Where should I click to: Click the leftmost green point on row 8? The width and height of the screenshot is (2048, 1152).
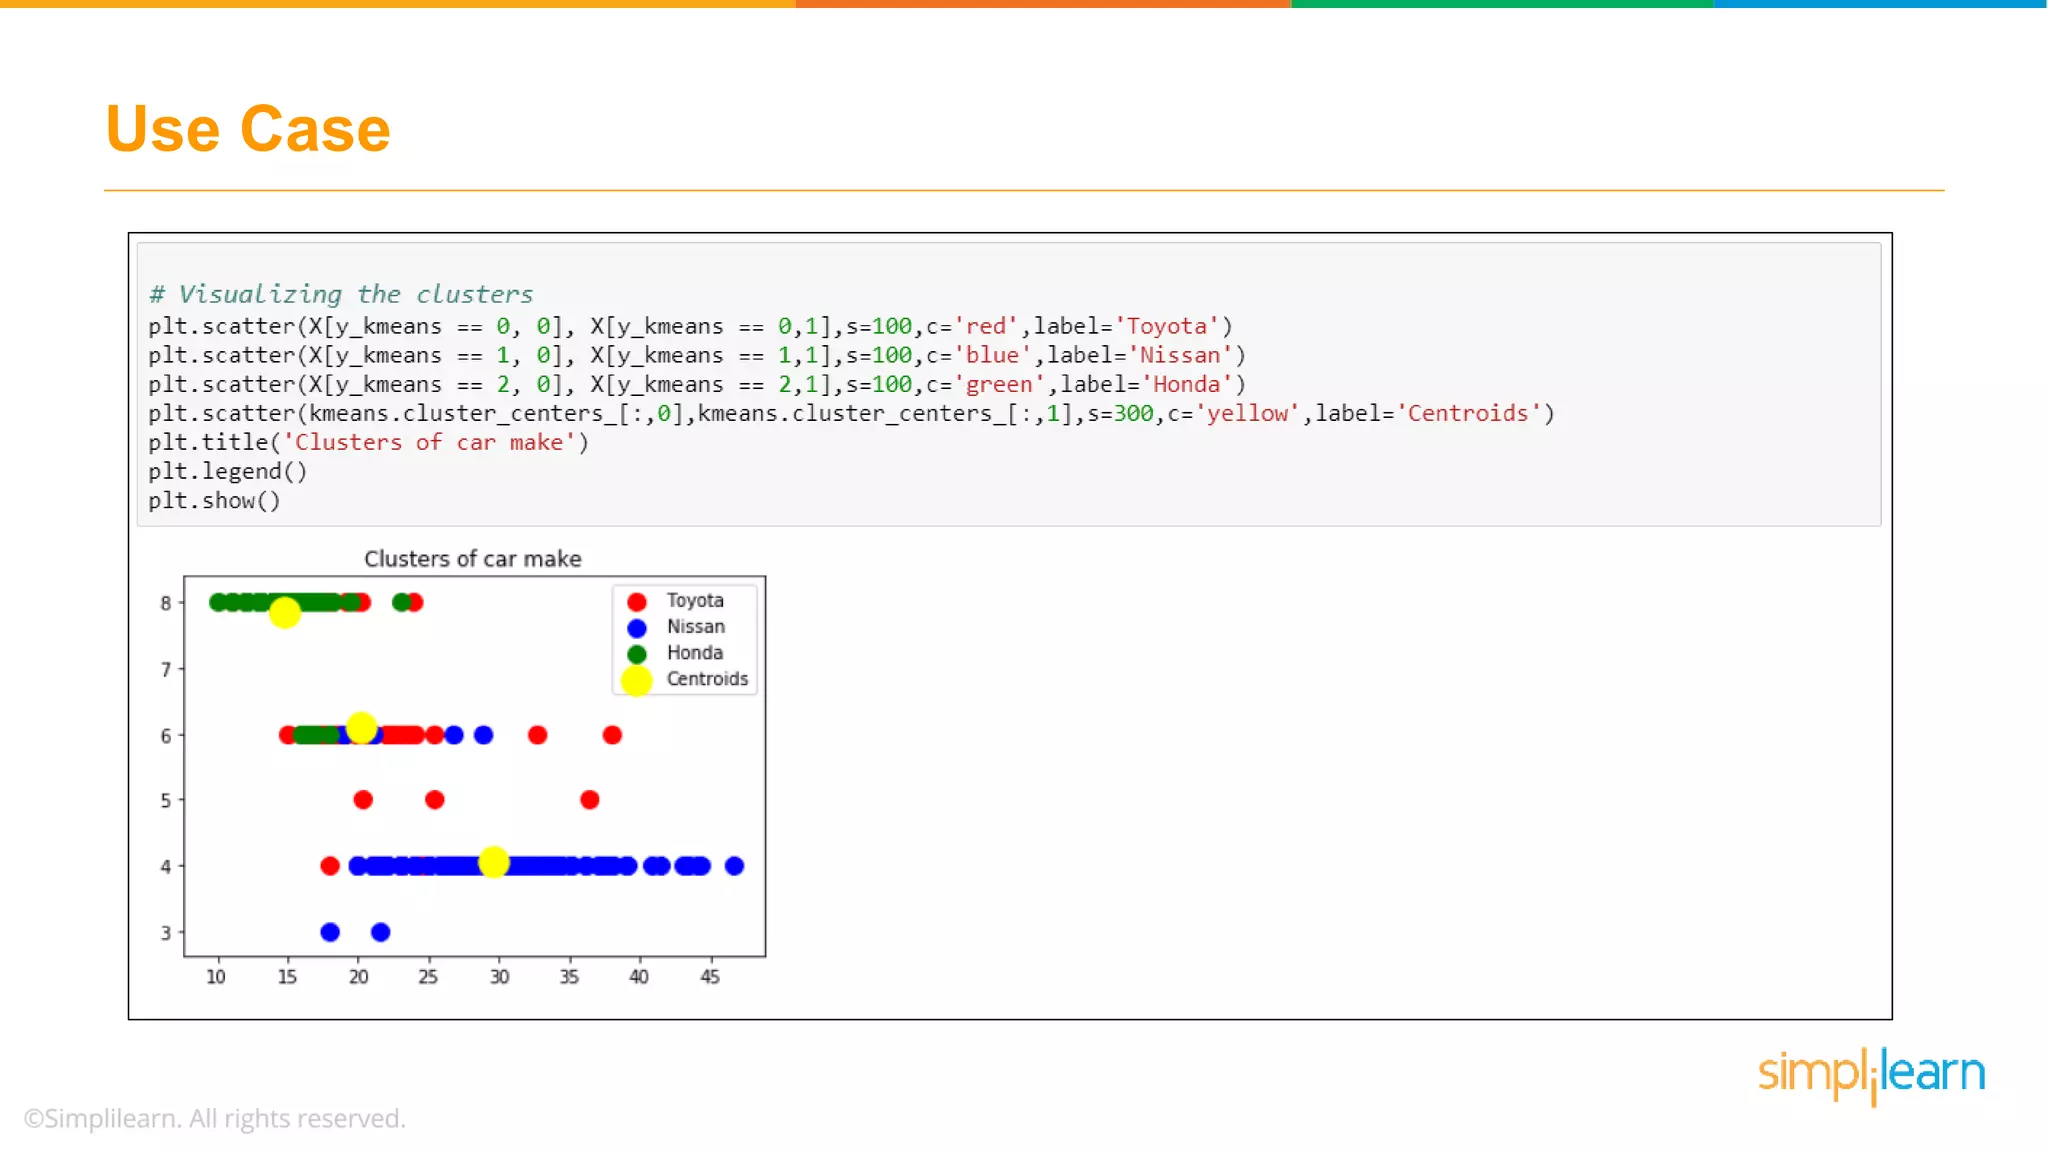218,602
